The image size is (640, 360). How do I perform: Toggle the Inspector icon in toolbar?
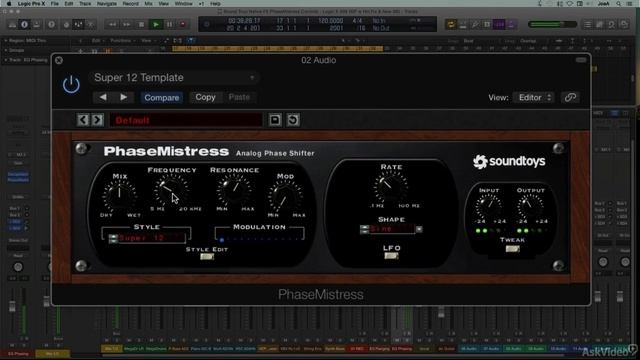tap(24, 24)
